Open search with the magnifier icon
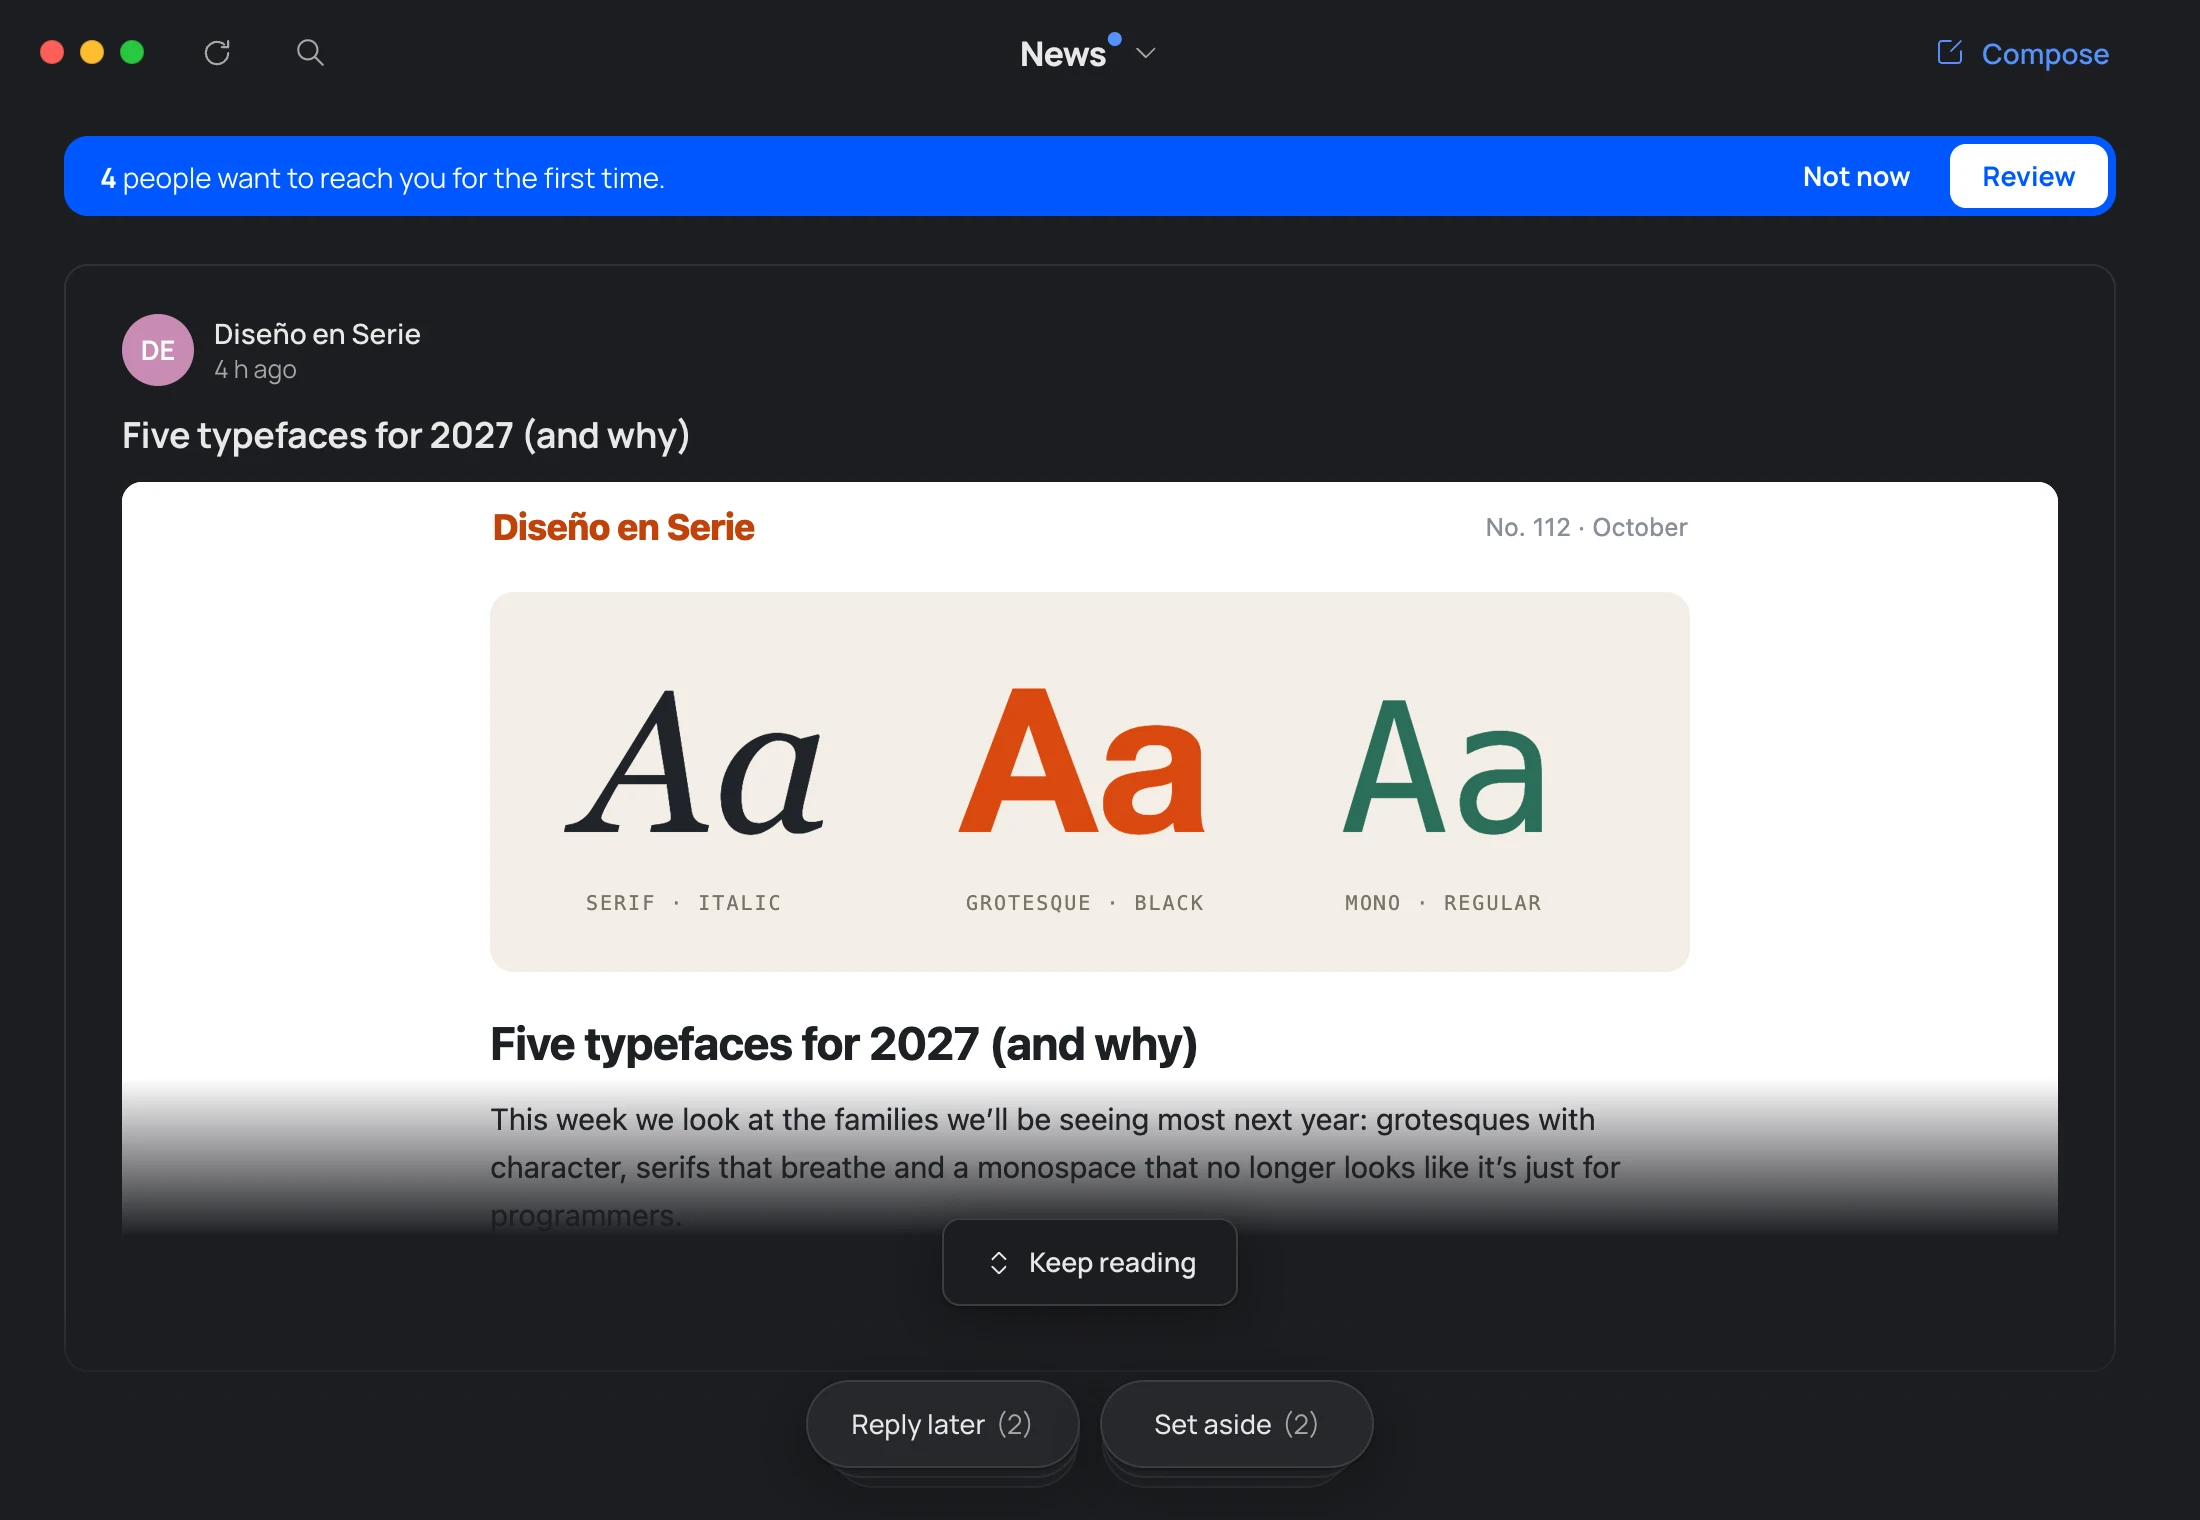Viewport: 2200px width, 1520px height. (x=310, y=53)
